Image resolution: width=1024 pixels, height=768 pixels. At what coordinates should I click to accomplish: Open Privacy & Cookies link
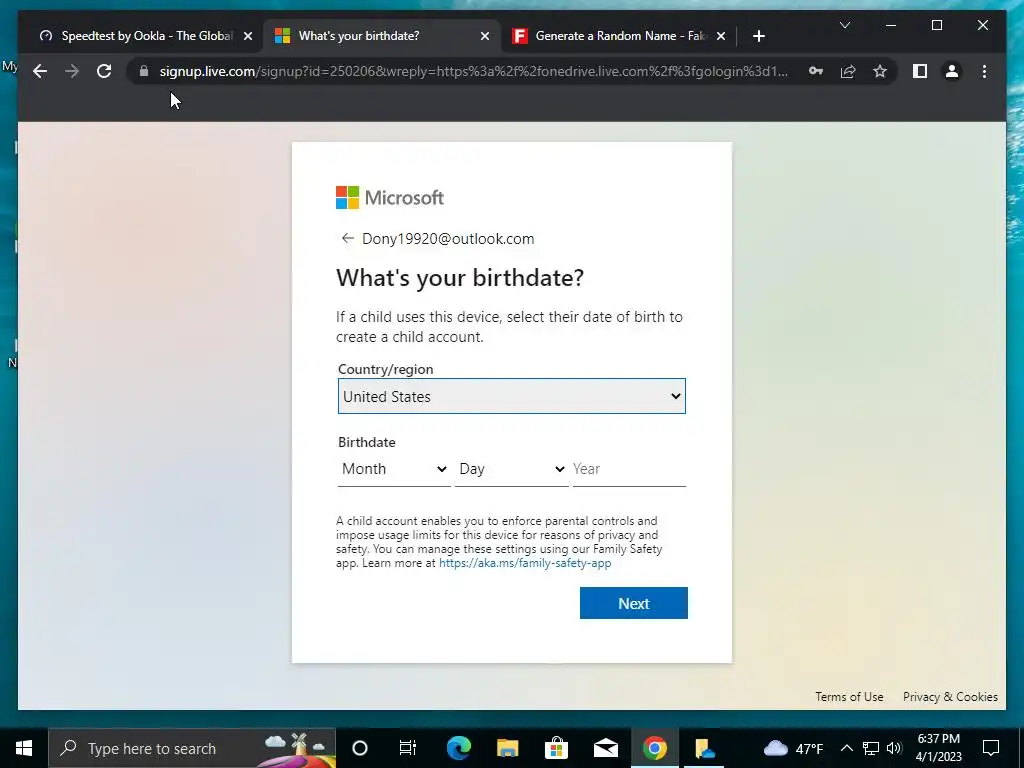950,697
